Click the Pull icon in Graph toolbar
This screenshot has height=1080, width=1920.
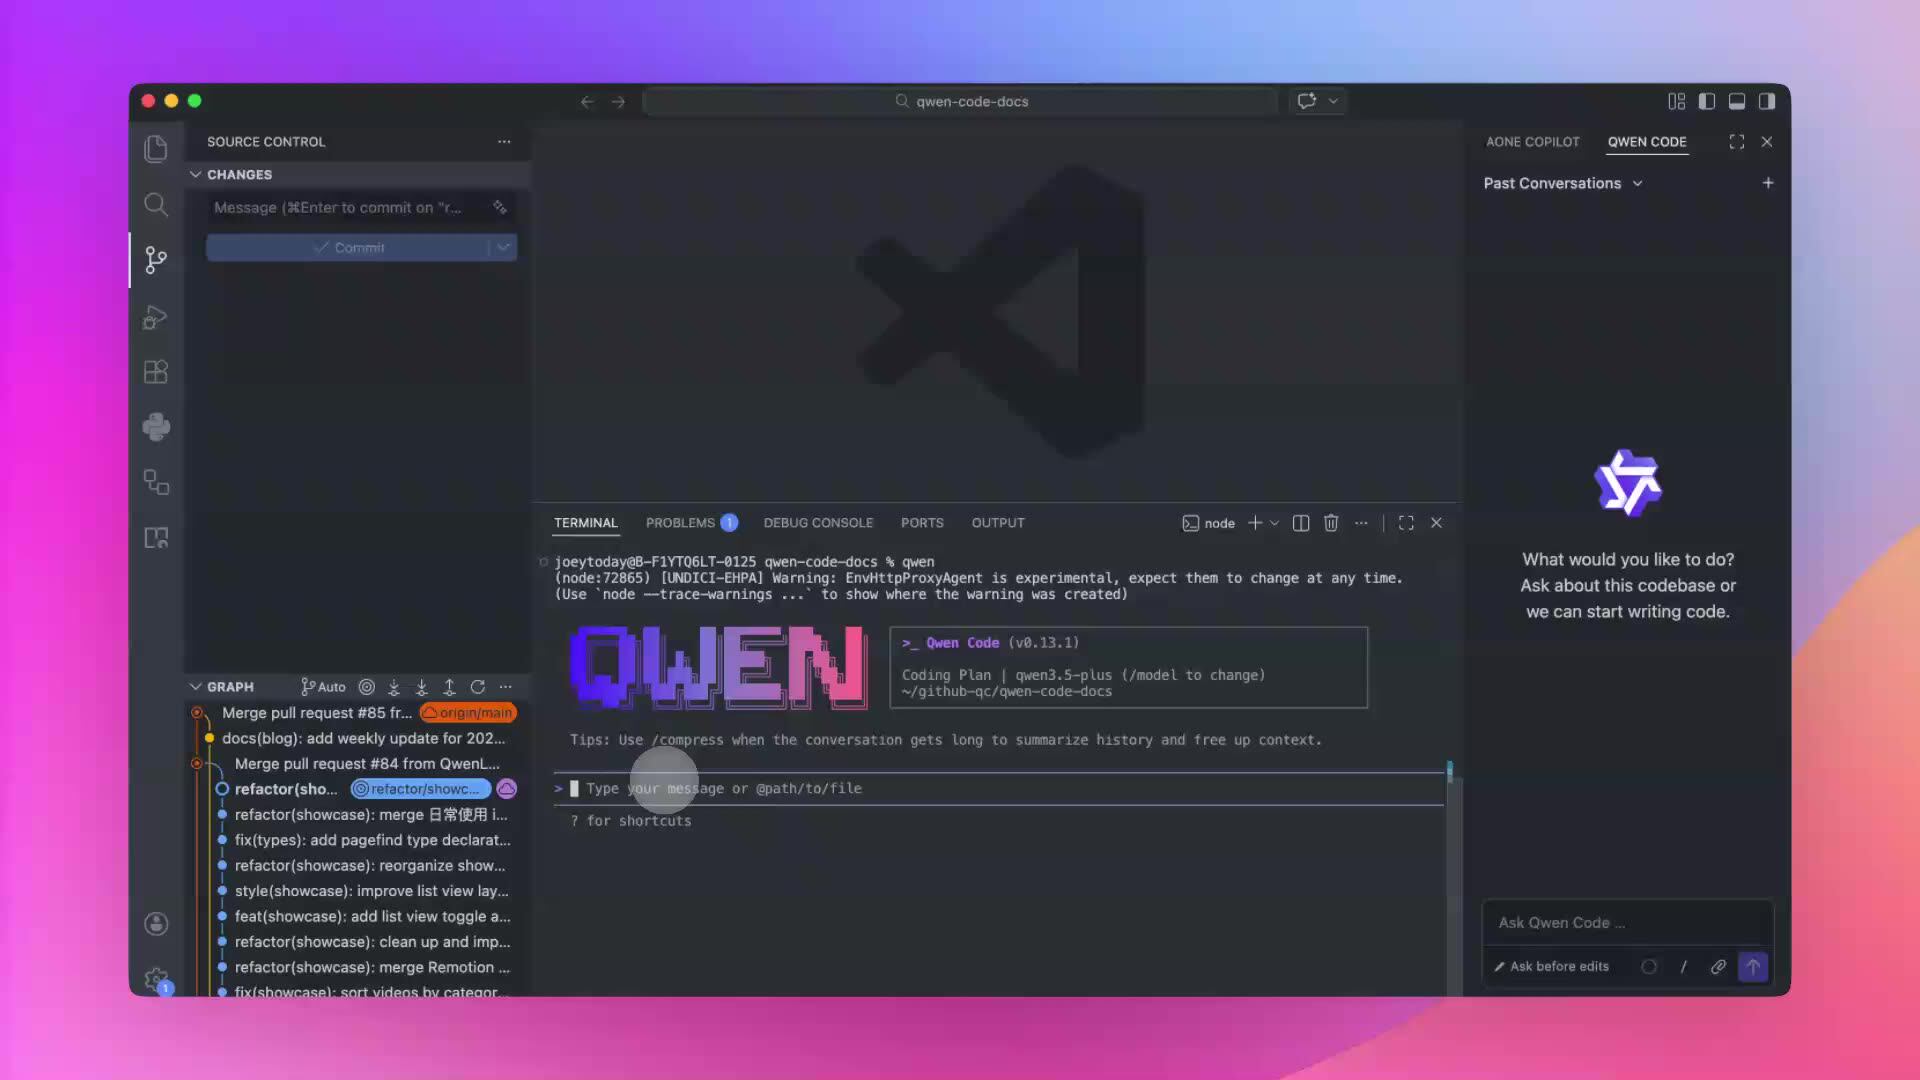click(x=422, y=687)
